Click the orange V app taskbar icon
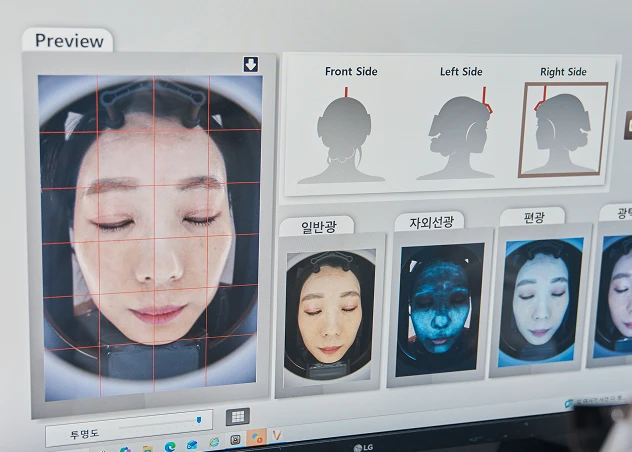The height and width of the screenshot is (452, 632). [x=276, y=435]
